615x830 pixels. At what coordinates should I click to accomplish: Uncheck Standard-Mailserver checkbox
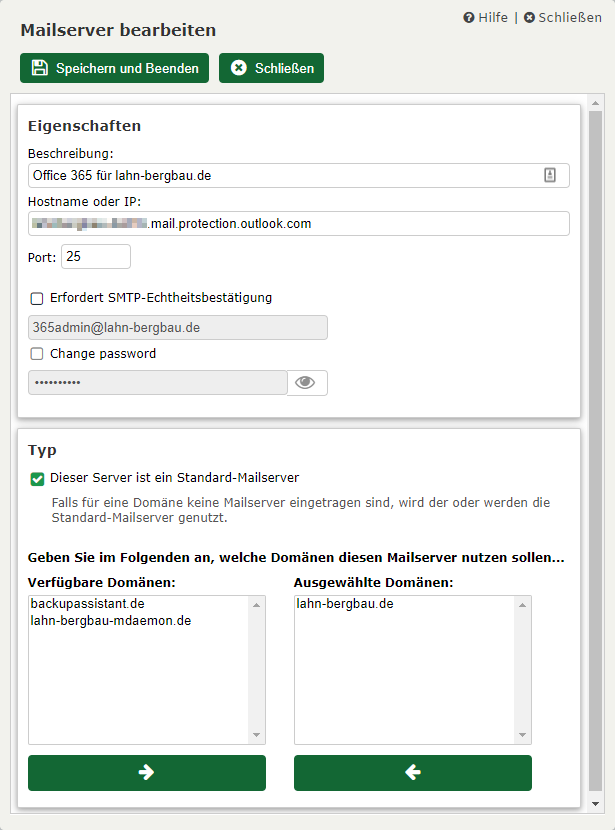37,479
